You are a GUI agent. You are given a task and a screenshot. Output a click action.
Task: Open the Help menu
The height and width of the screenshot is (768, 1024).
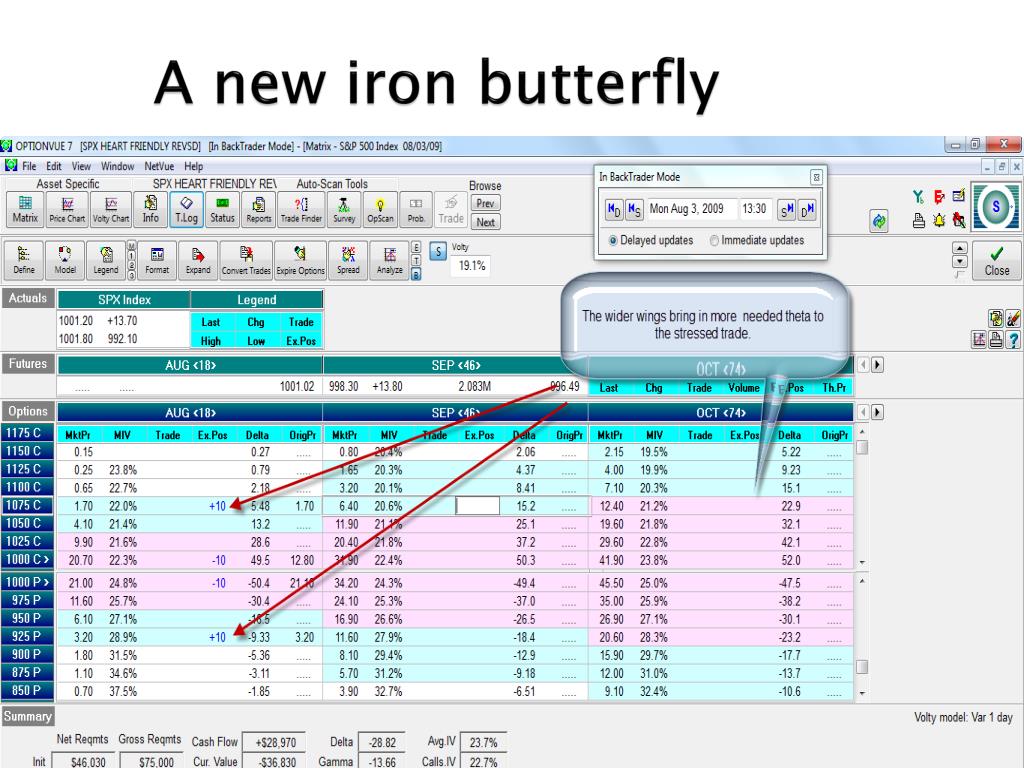[x=193, y=166]
